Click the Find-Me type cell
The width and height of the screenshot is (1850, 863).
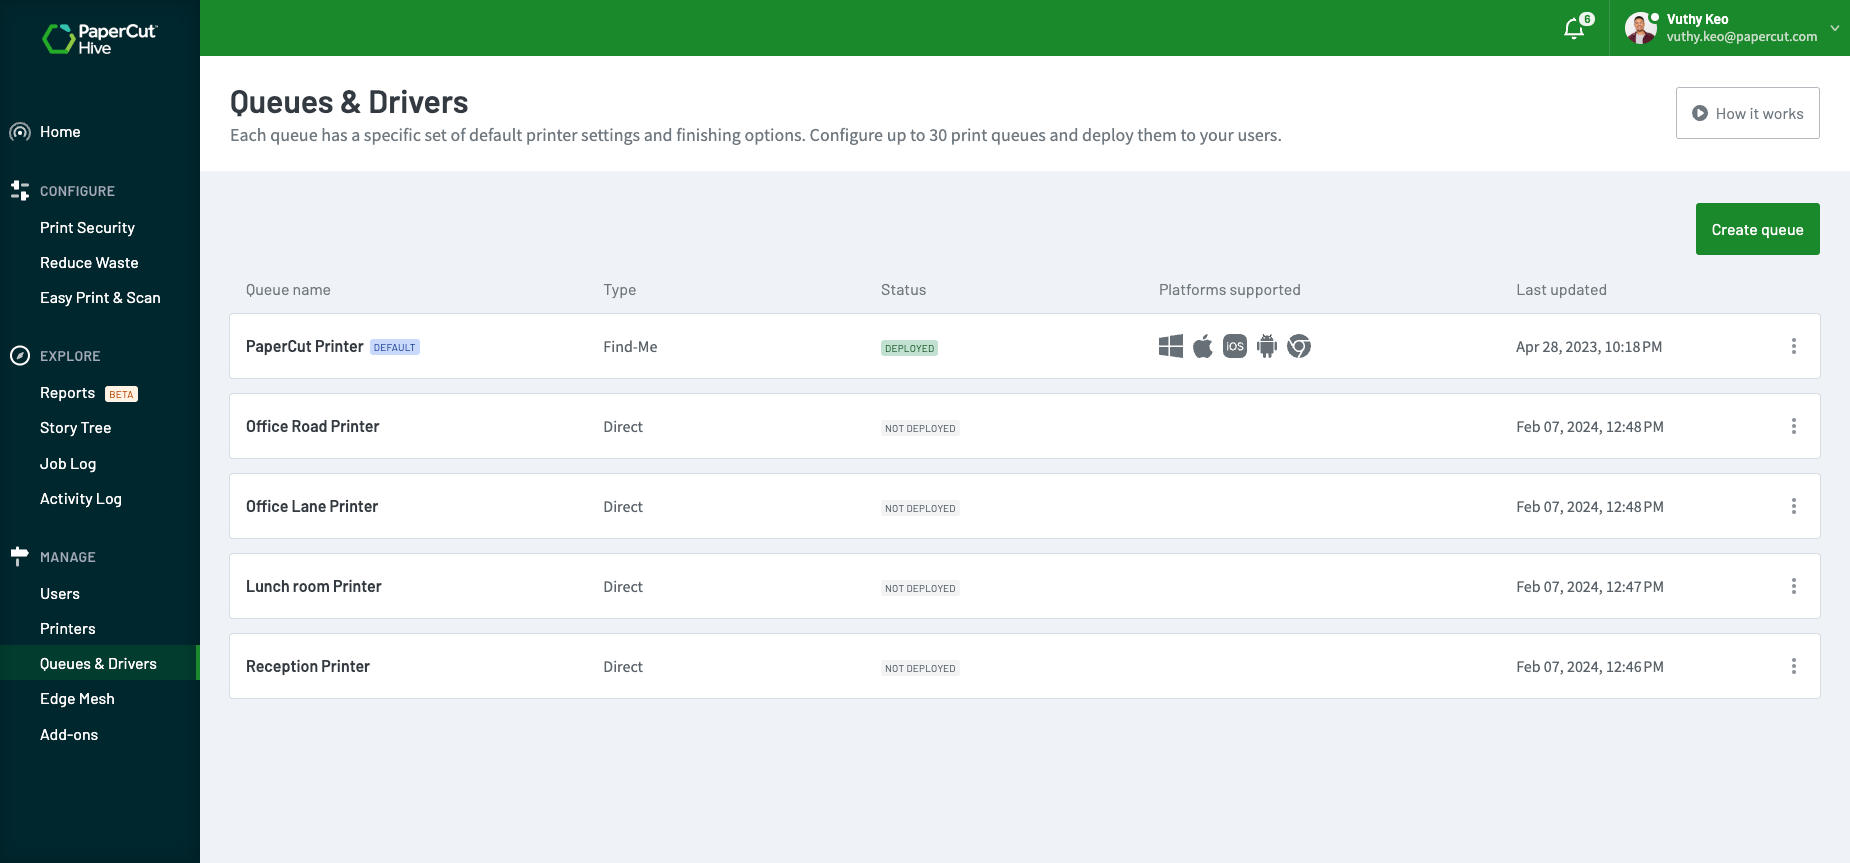pyautogui.click(x=630, y=347)
